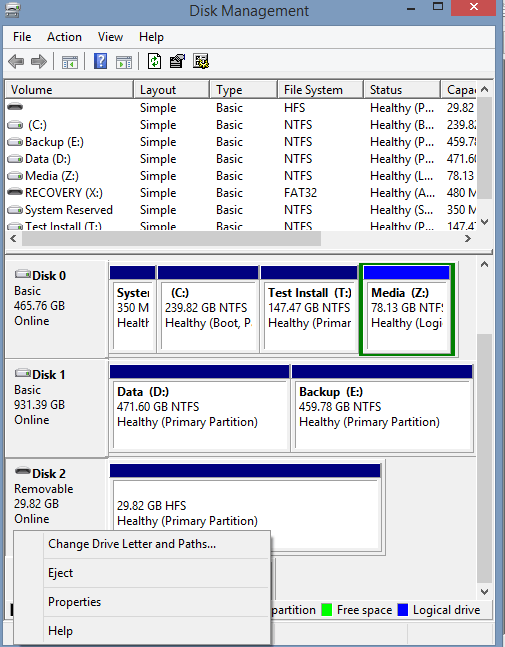Click the Show/Hide action pane icon
Screen dimensions: 505x647
(x=124, y=62)
